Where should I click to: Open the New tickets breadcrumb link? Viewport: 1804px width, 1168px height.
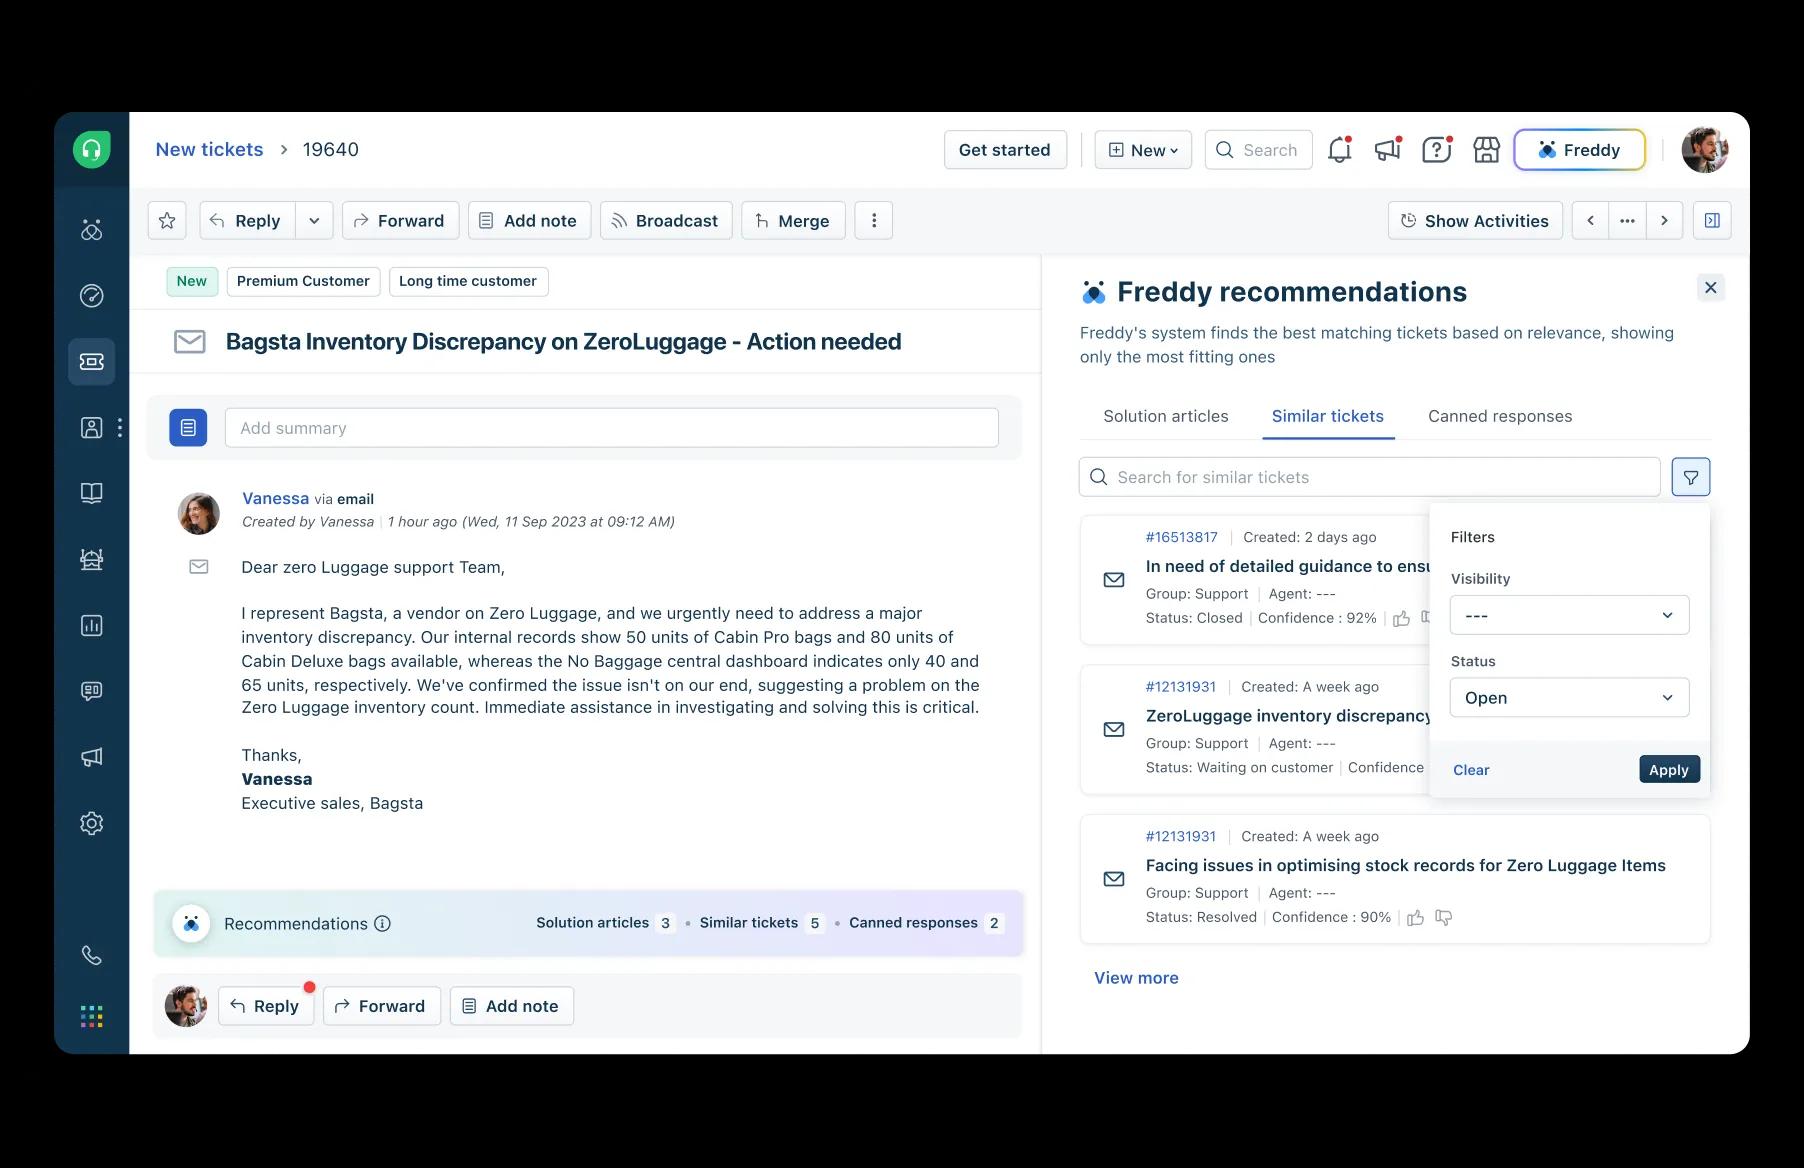click(209, 150)
